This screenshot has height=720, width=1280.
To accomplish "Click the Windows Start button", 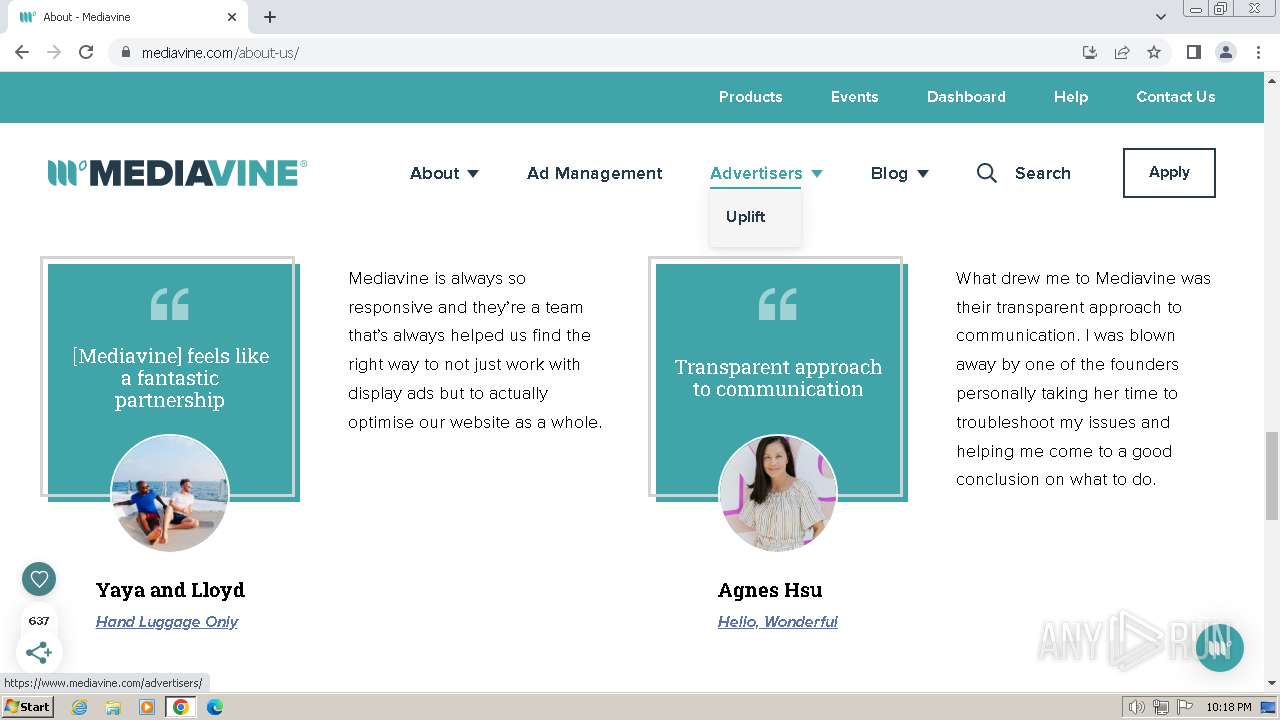I will (28, 707).
